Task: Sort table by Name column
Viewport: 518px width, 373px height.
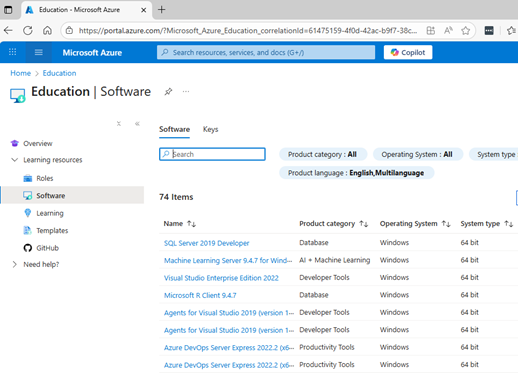Action: 180,223
